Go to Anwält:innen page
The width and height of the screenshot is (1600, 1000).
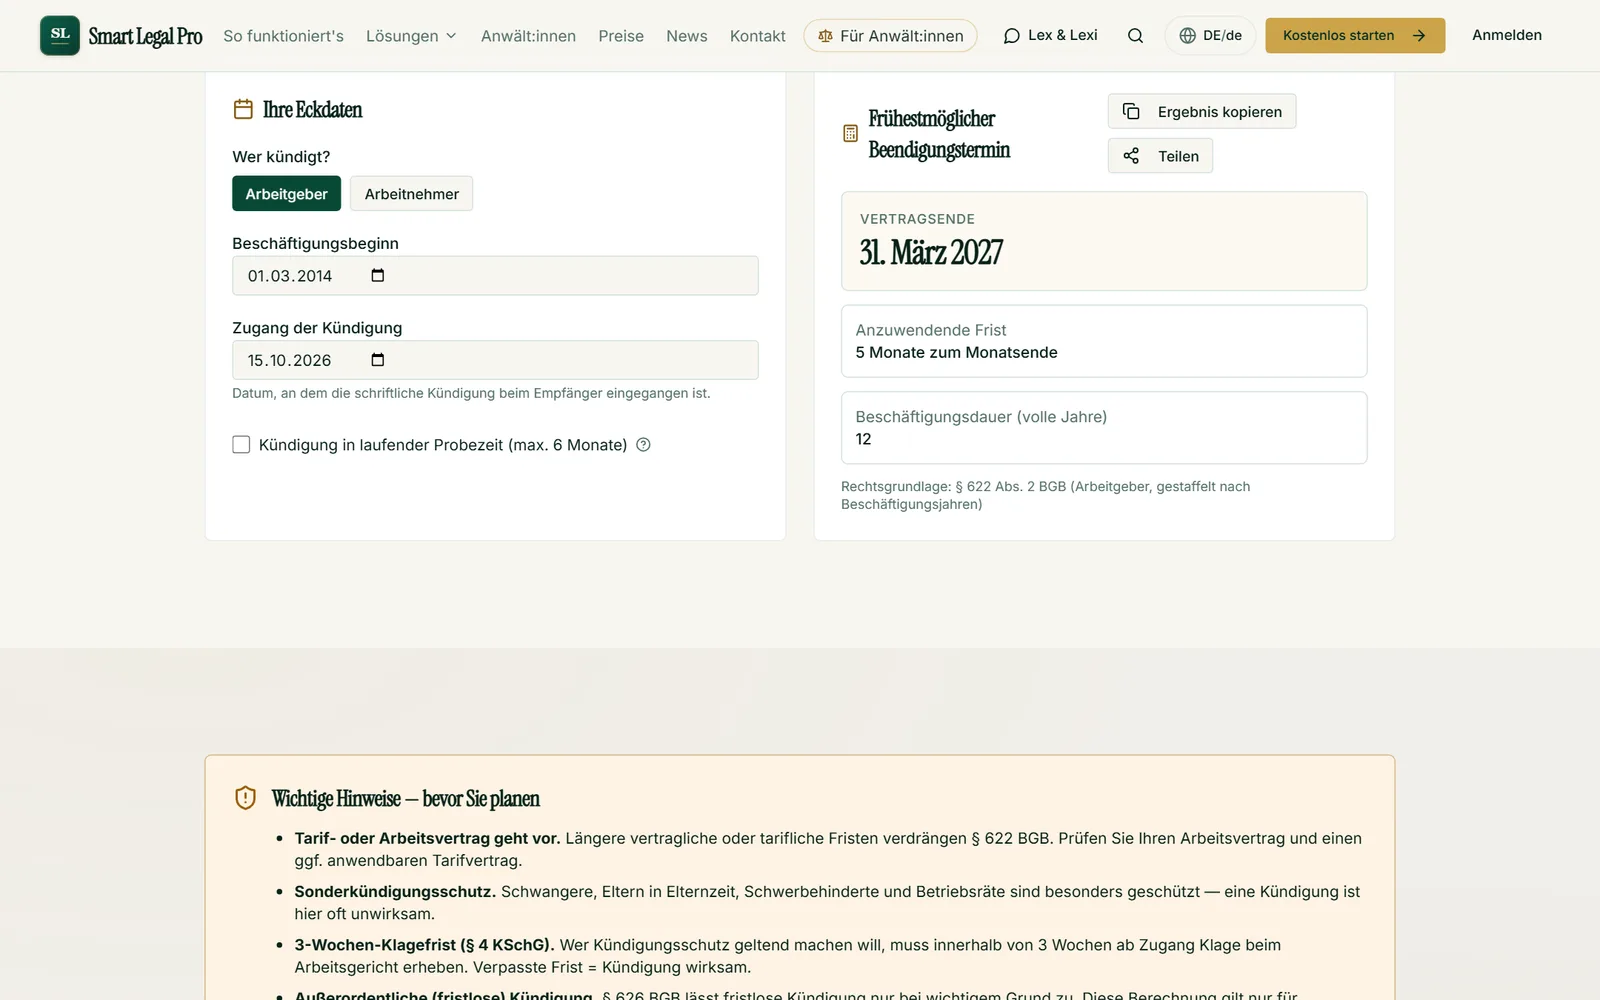528,36
